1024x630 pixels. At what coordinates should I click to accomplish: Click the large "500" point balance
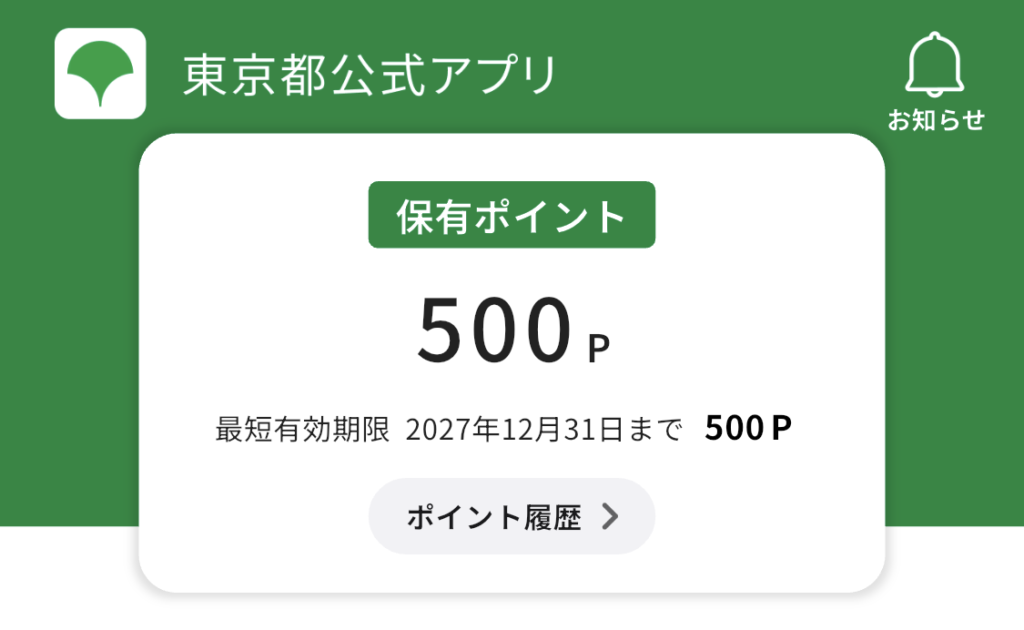click(x=492, y=331)
